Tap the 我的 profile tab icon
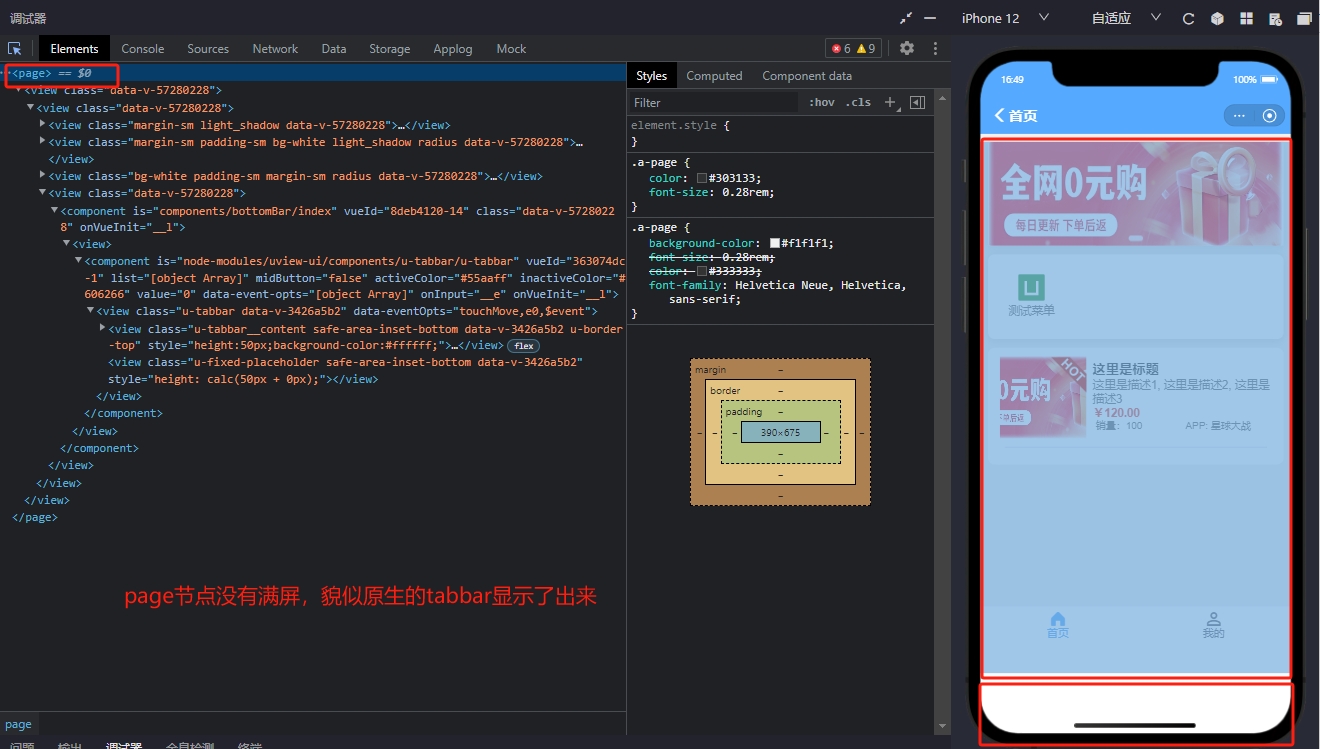1320x749 pixels. tap(1213, 619)
